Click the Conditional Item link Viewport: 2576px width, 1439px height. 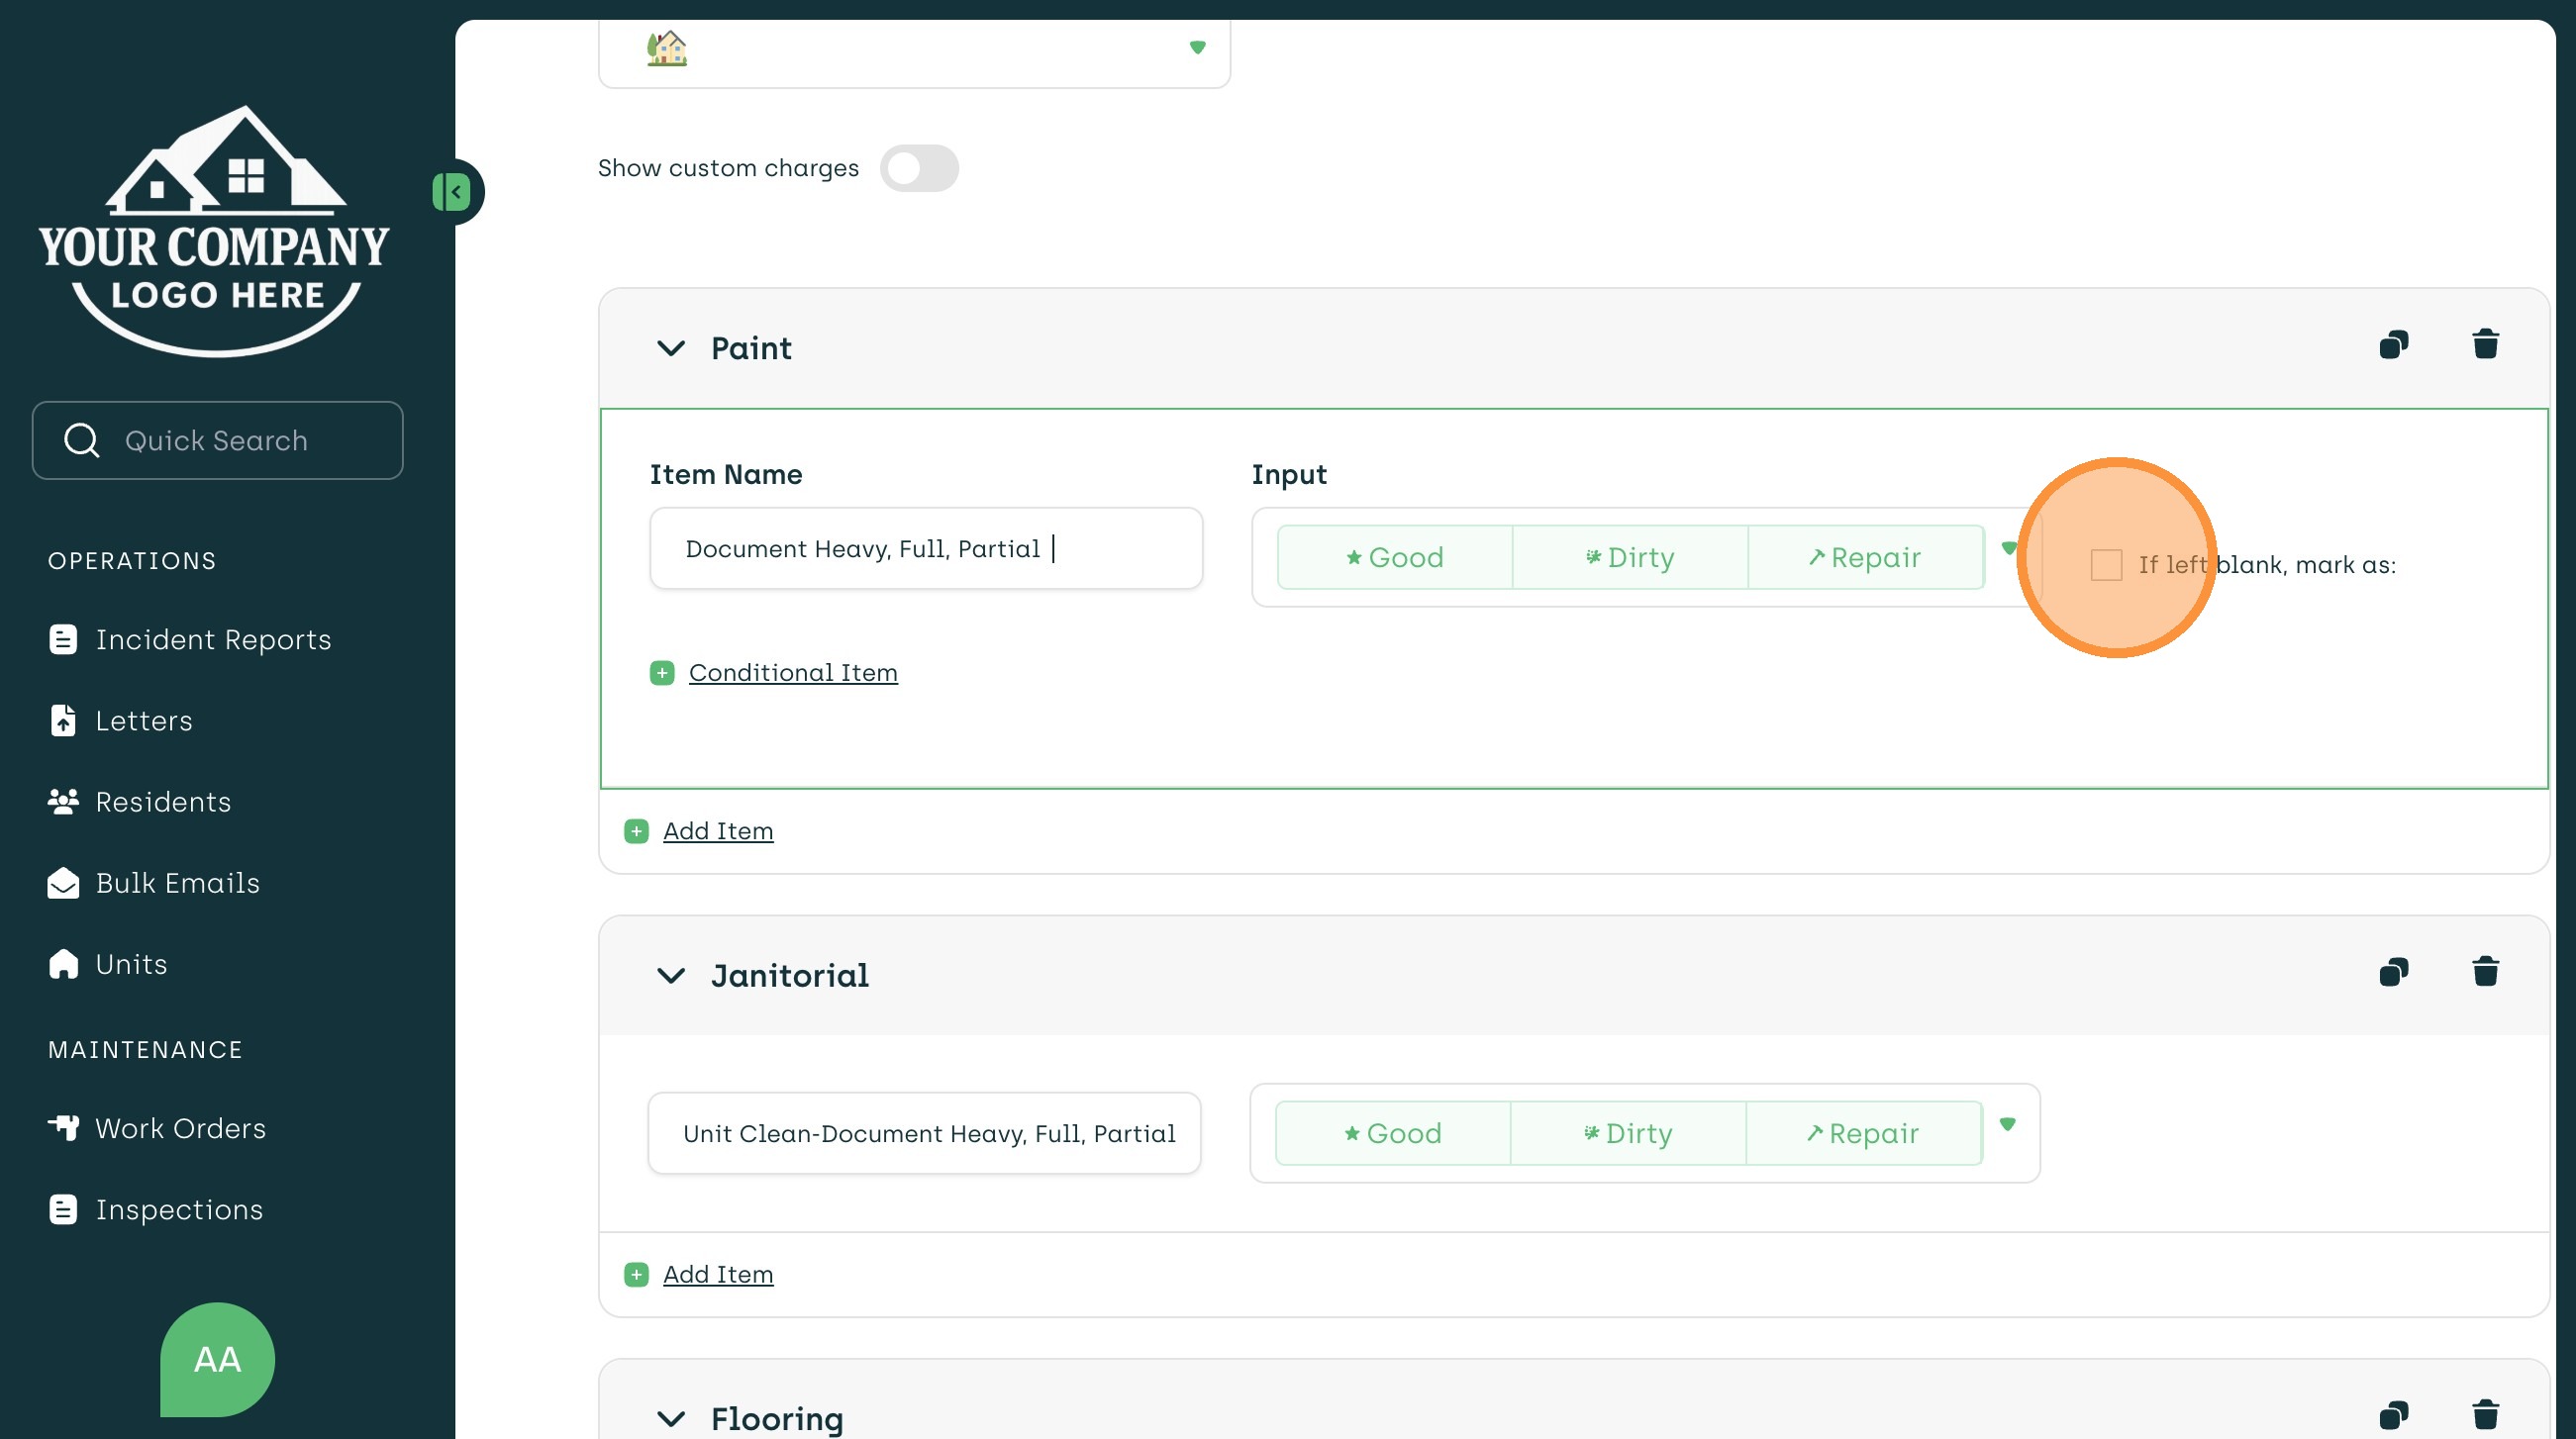tap(793, 673)
